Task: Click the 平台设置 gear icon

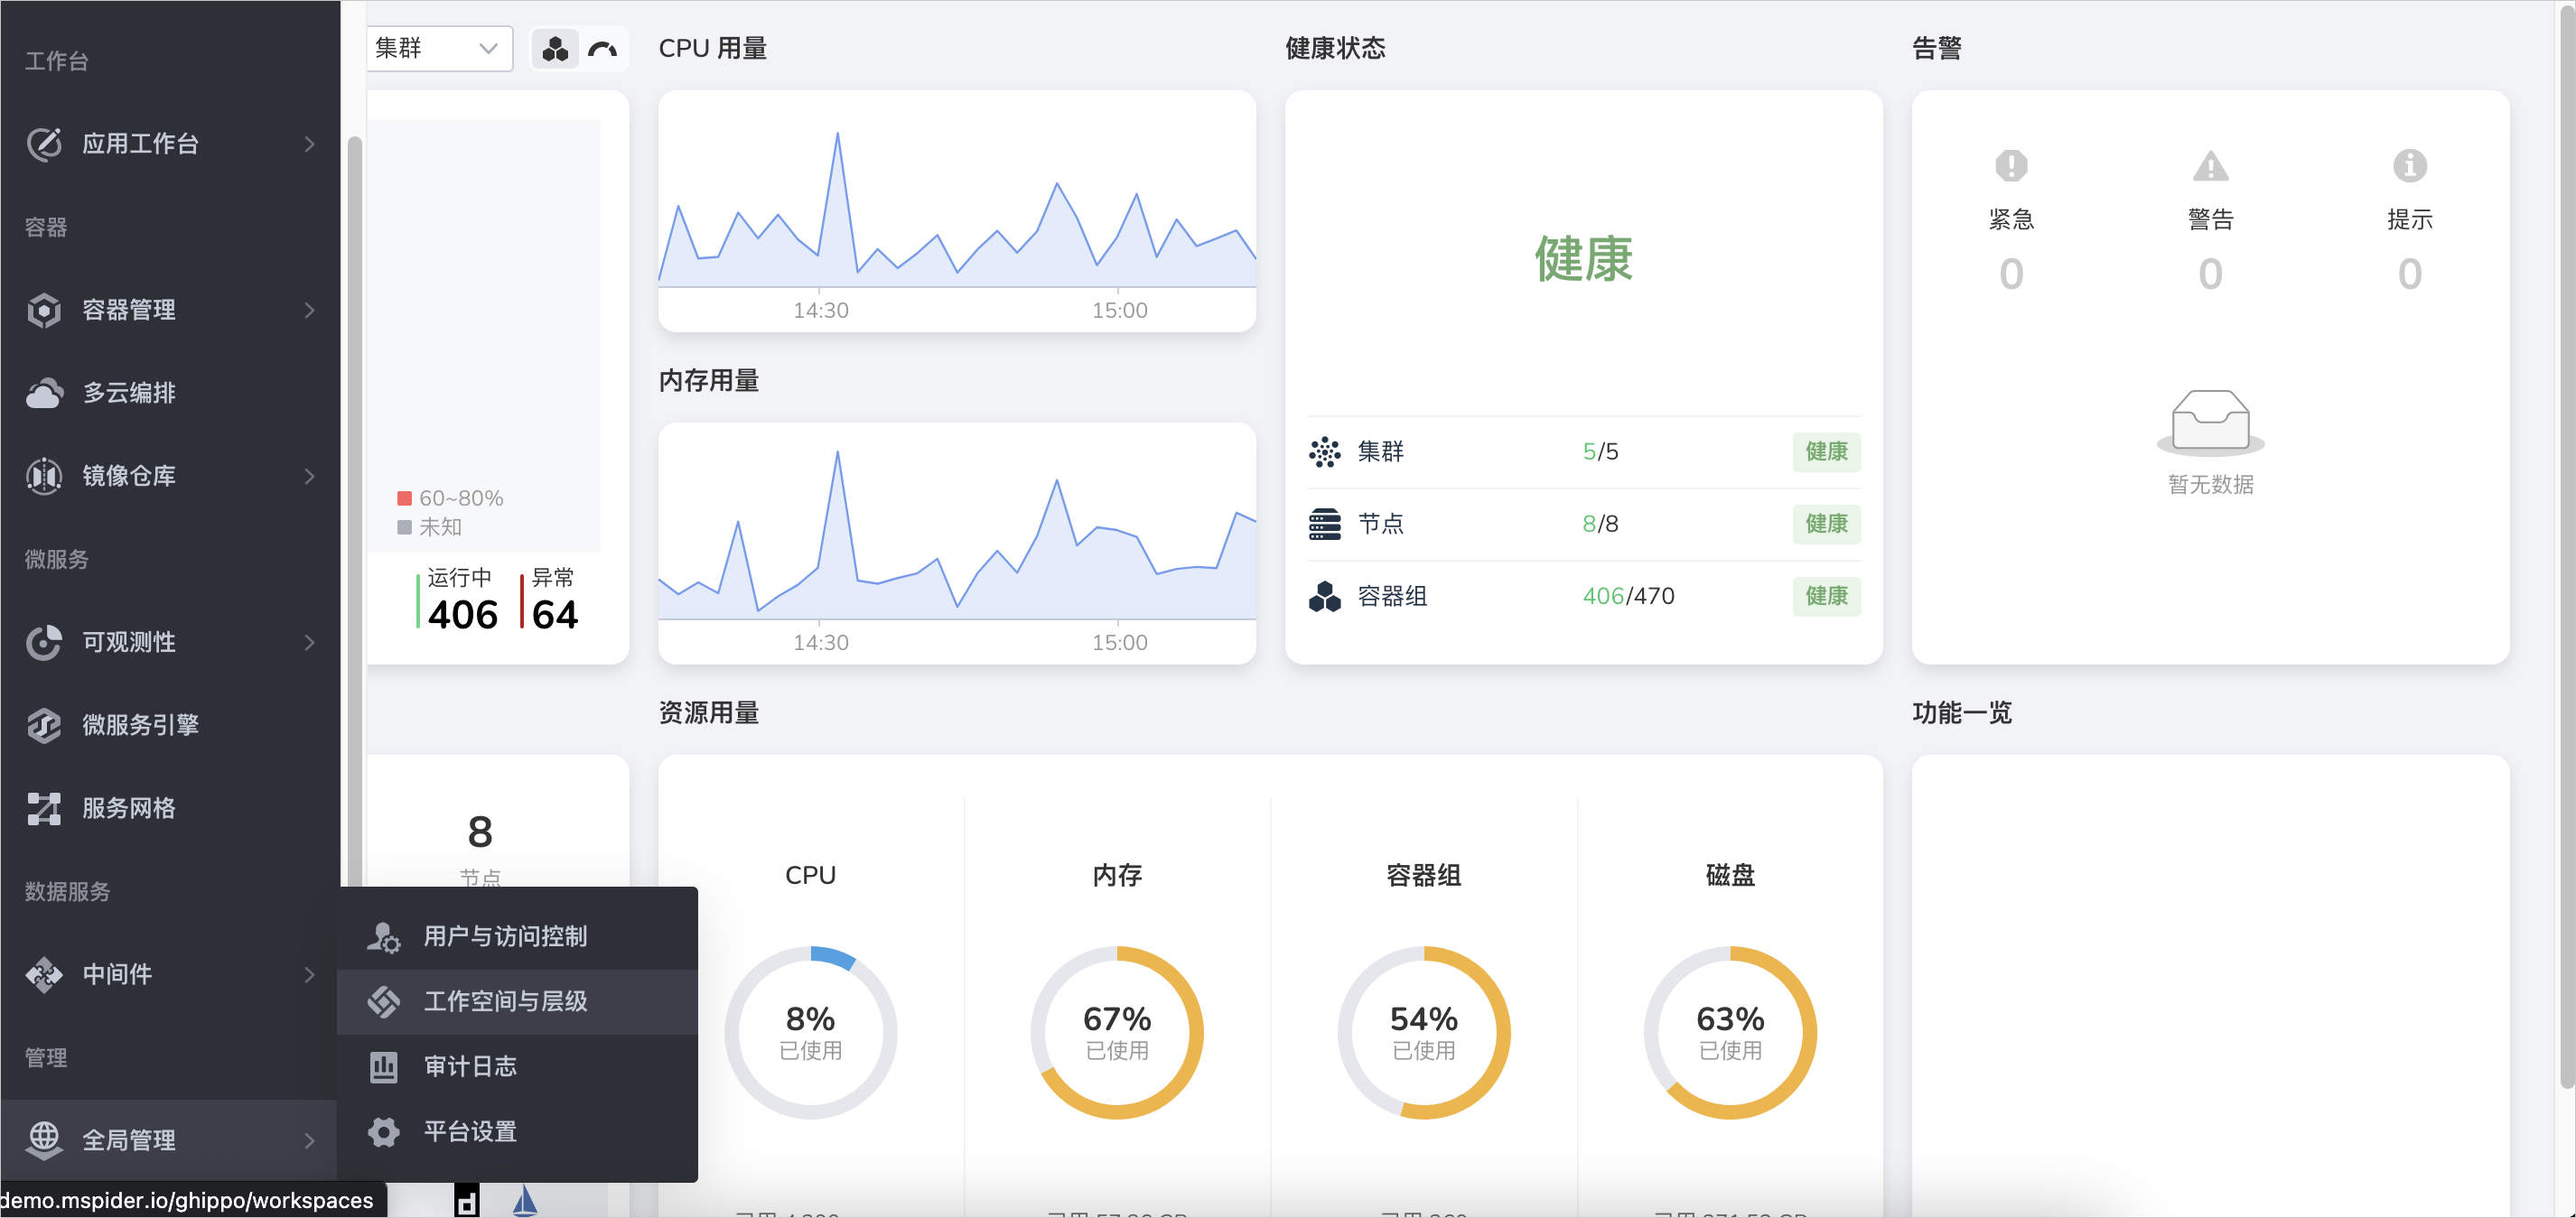Action: pyautogui.click(x=383, y=1132)
